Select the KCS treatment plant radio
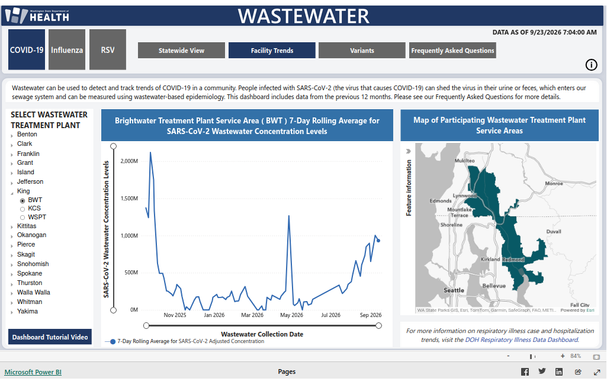 click(x=22, y=209)
